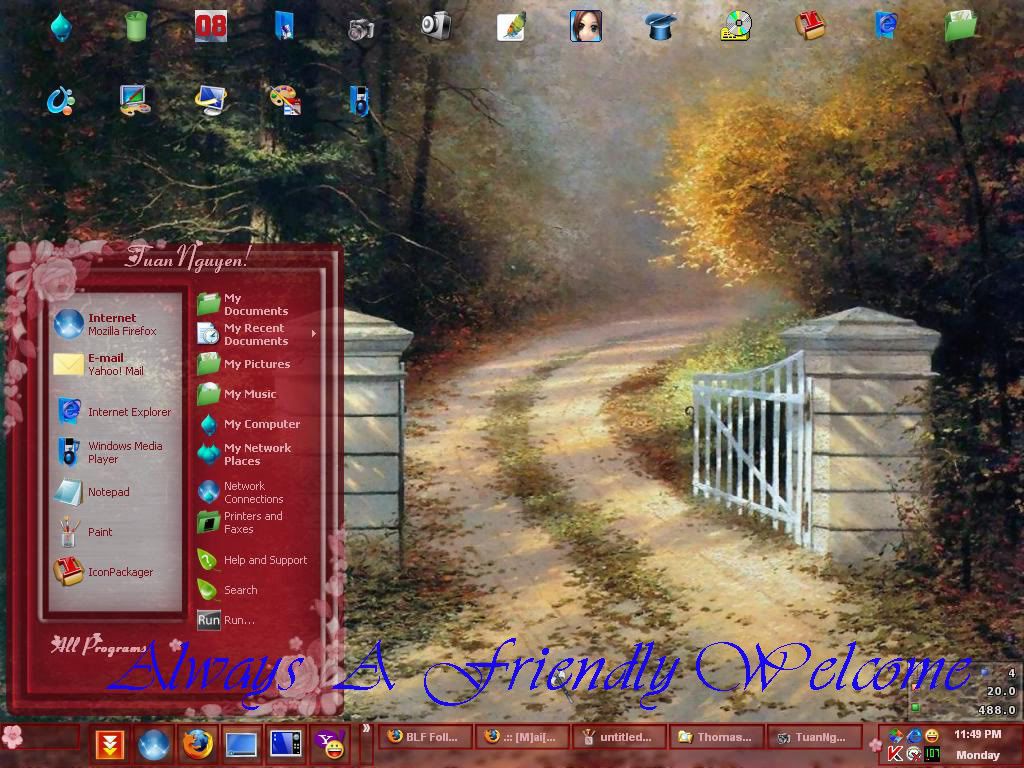Open the IconPackager stamp desktop icon

(810, 26)
